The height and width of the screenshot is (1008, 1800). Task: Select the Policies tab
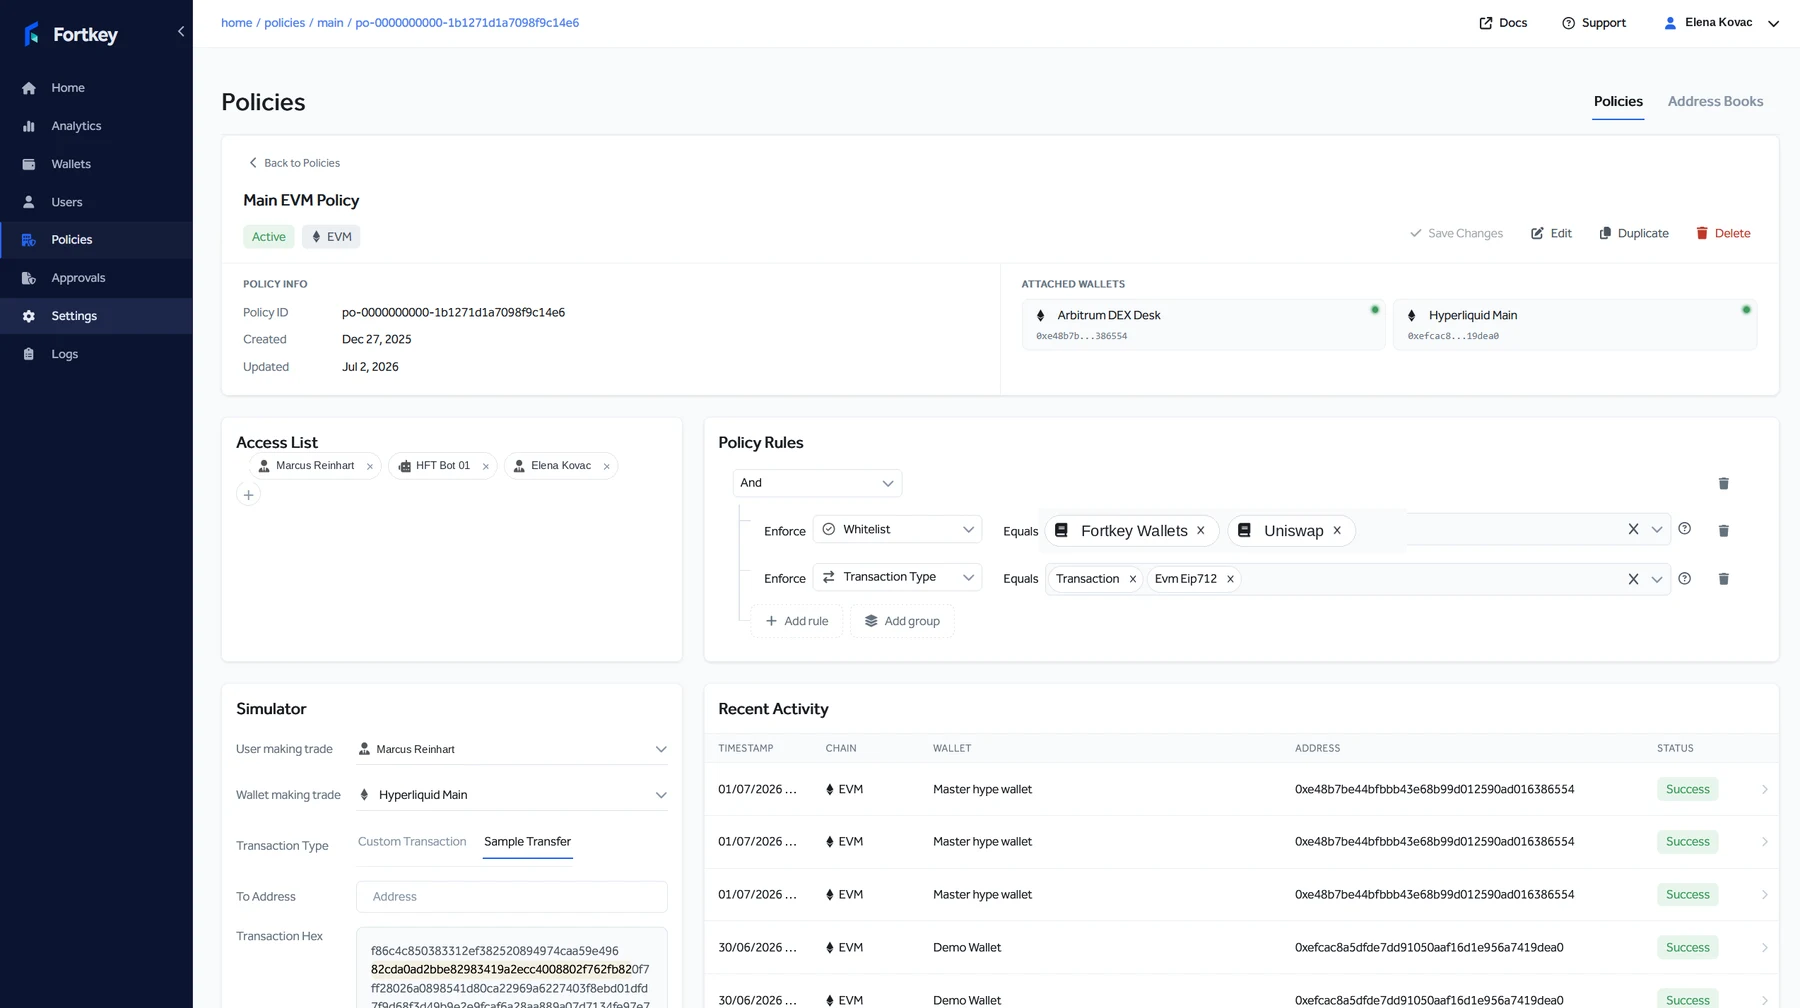[1618, 102]
